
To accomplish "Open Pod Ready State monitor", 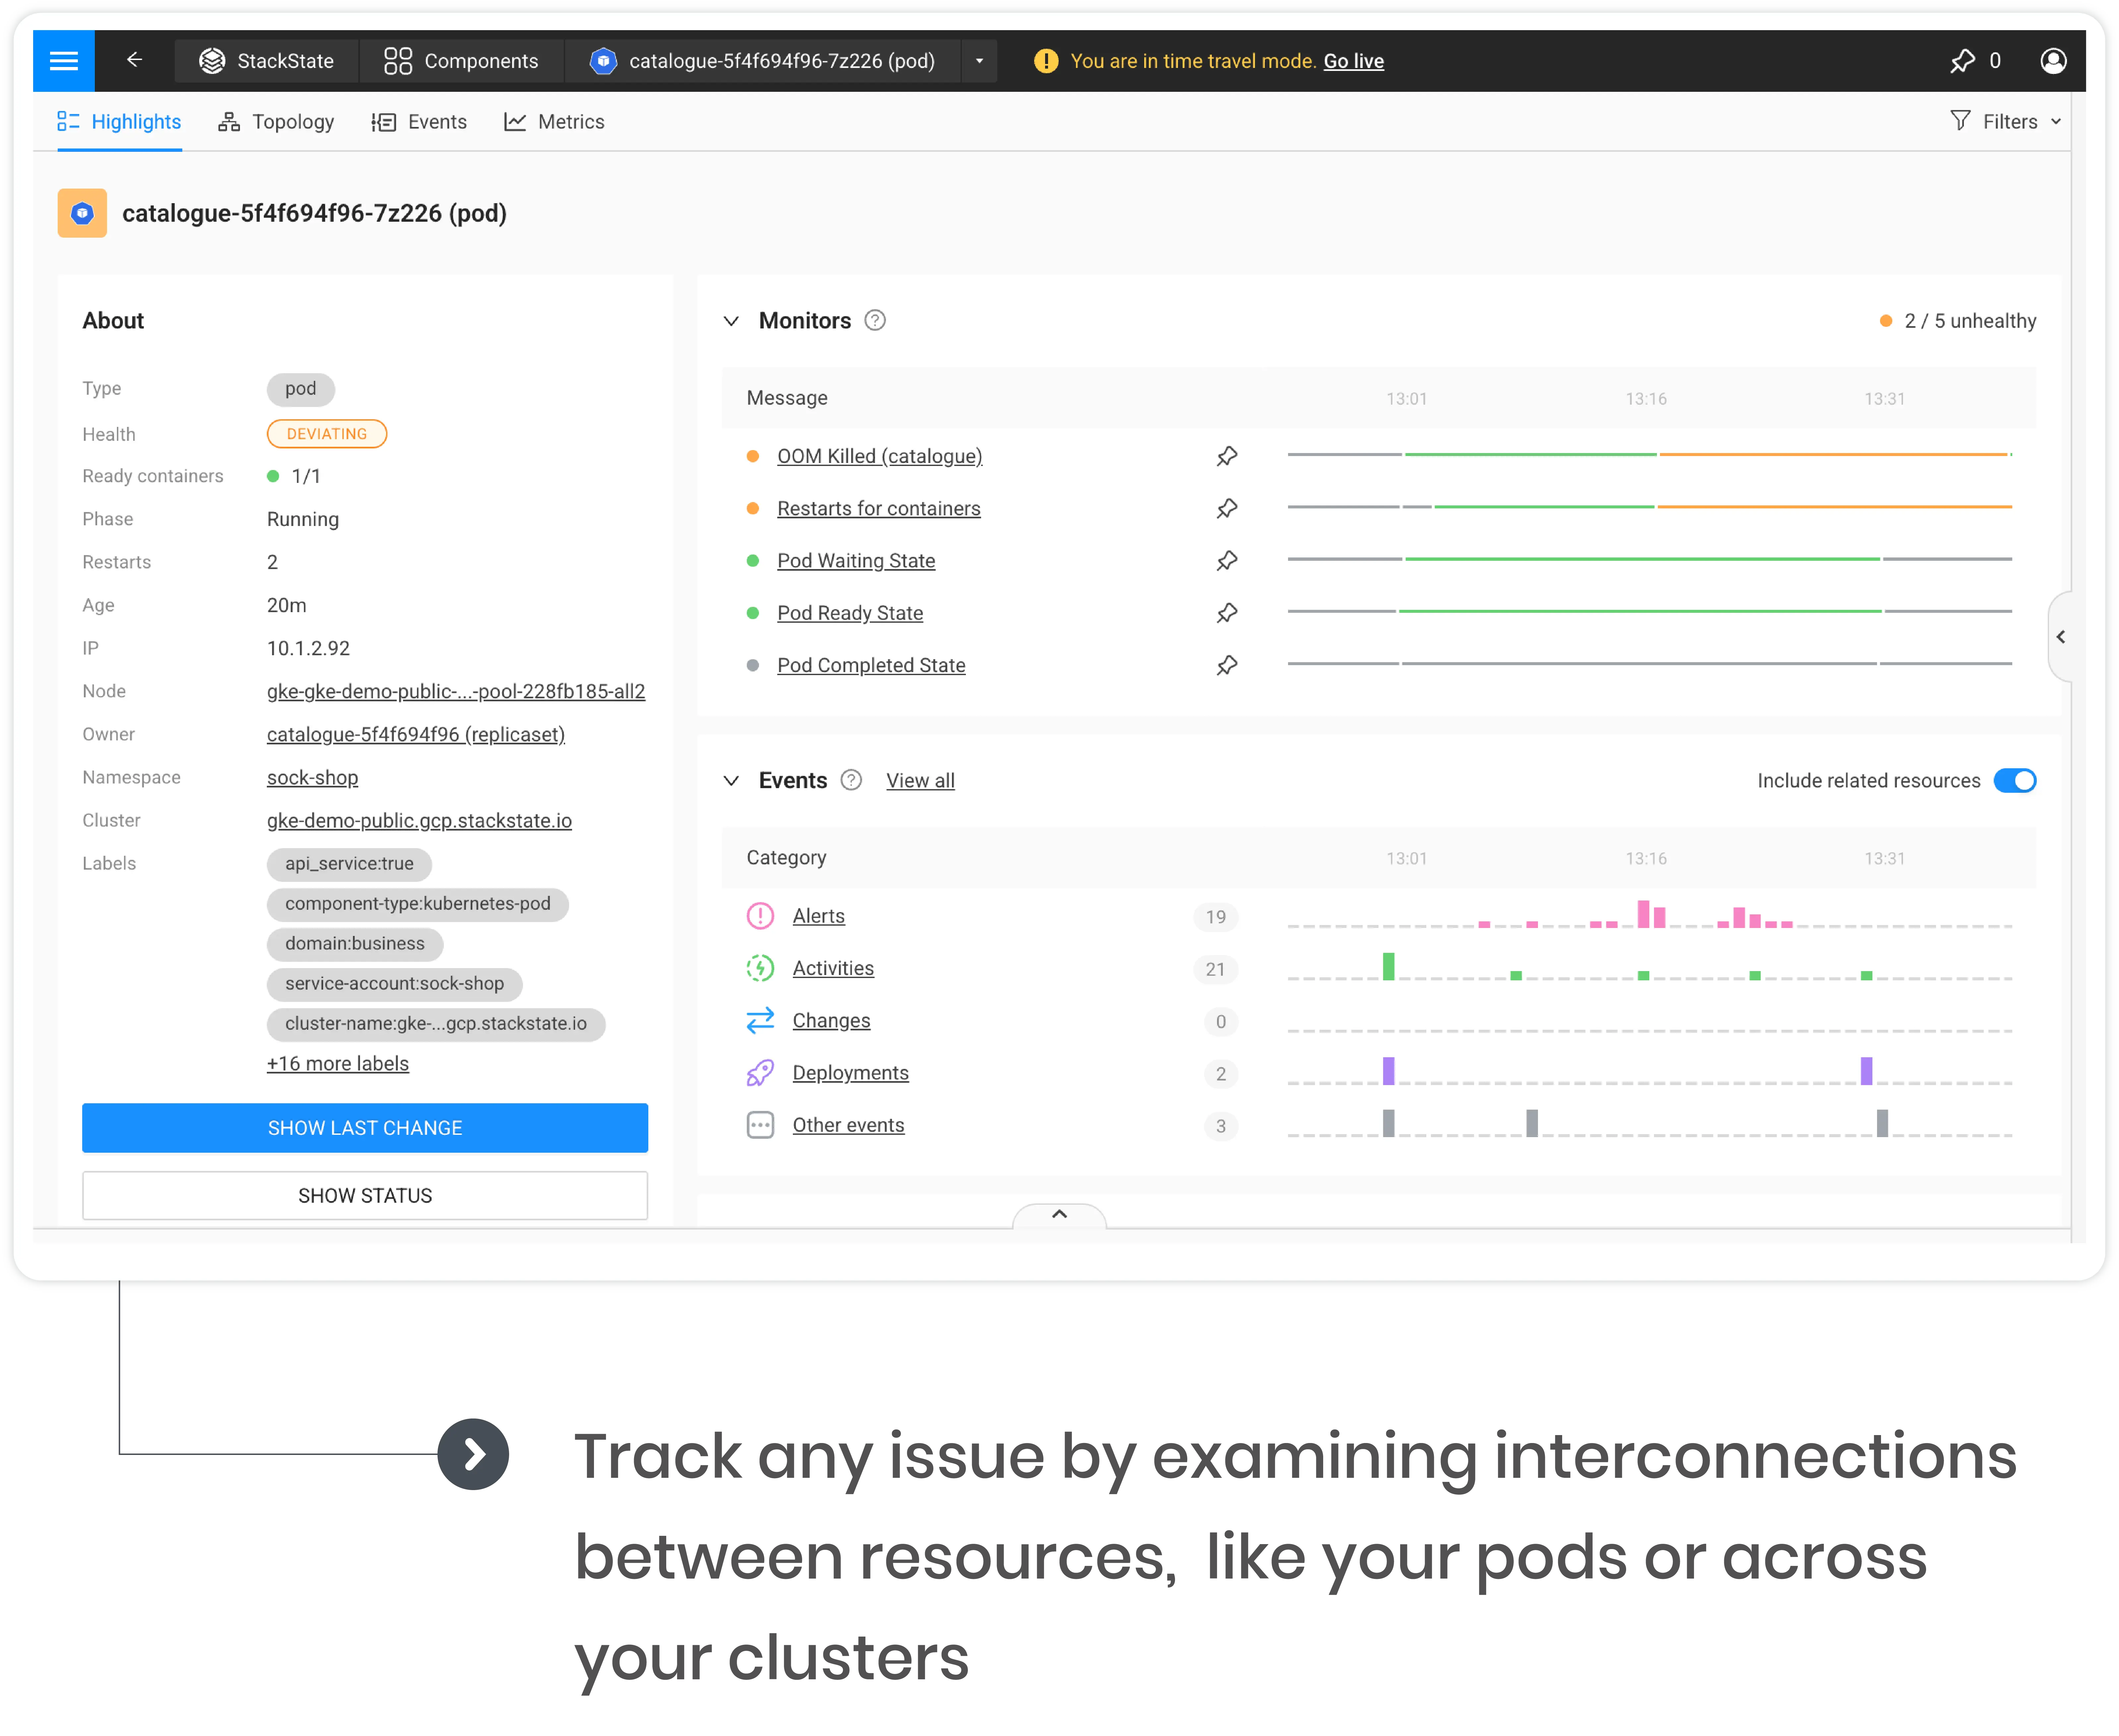I will 850,613.
